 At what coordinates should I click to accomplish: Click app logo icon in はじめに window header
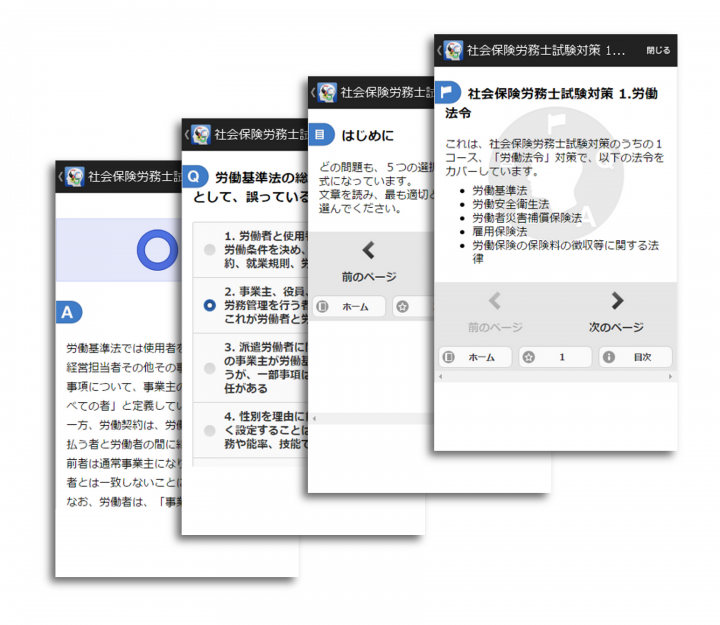point(327,93)
